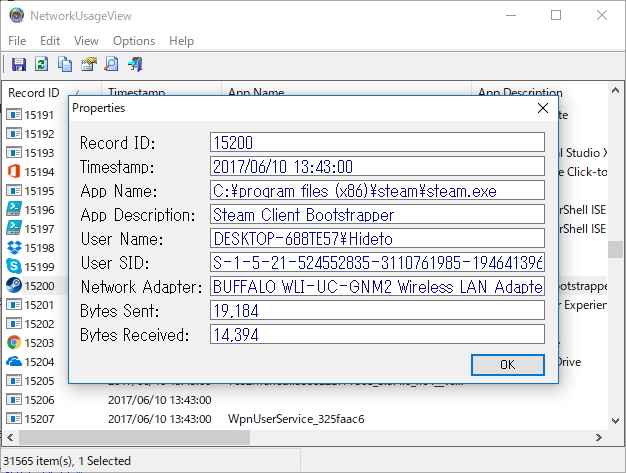This screenshot has height=473, width=626.
Task: Select the generic app icon on row 15192
Action: pos(14,134)
